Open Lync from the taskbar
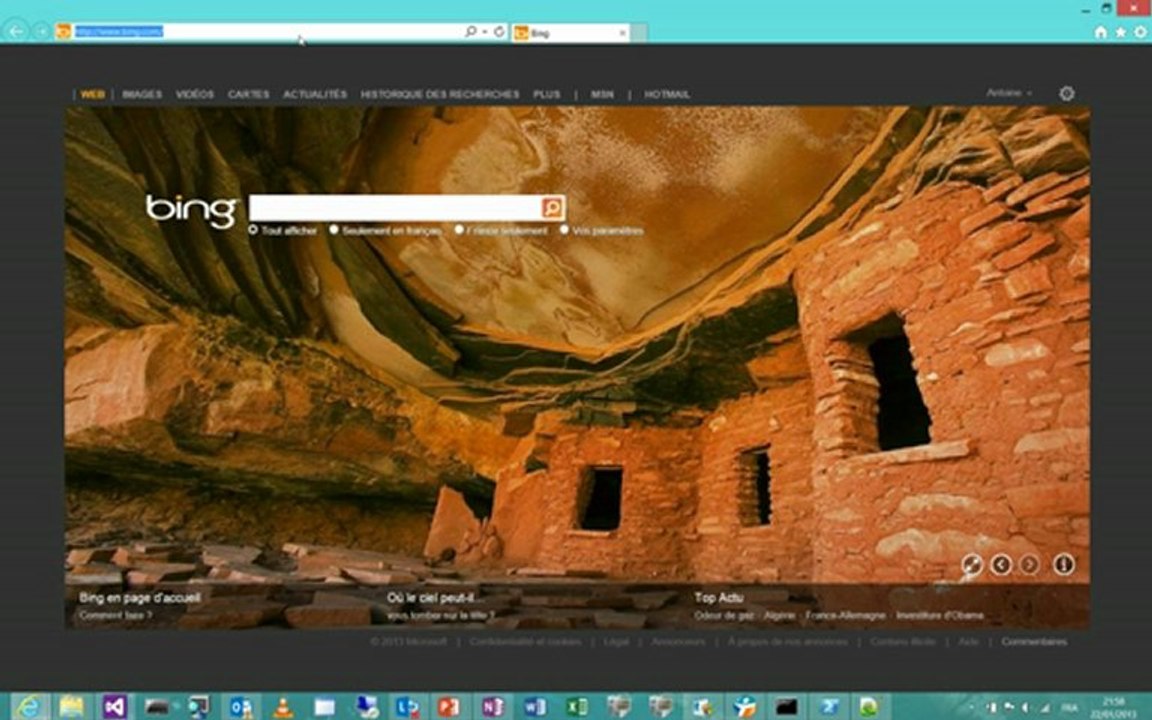This screenshot has height=720, width=1152. point(408,707)
